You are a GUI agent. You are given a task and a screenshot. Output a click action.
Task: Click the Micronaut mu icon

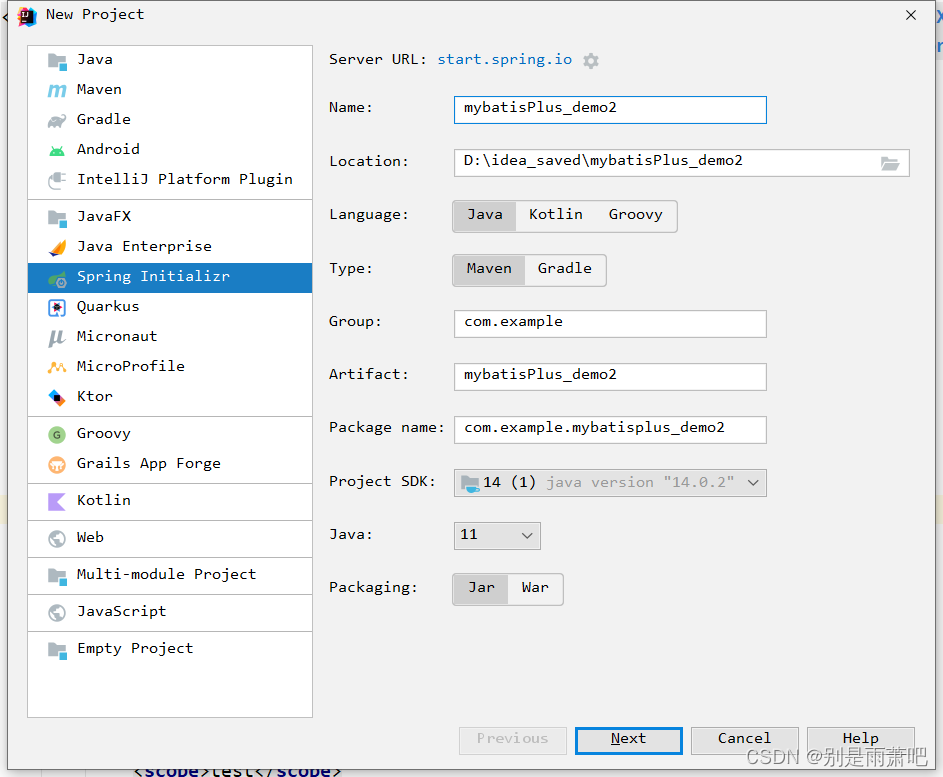click(x=57, y=338)
